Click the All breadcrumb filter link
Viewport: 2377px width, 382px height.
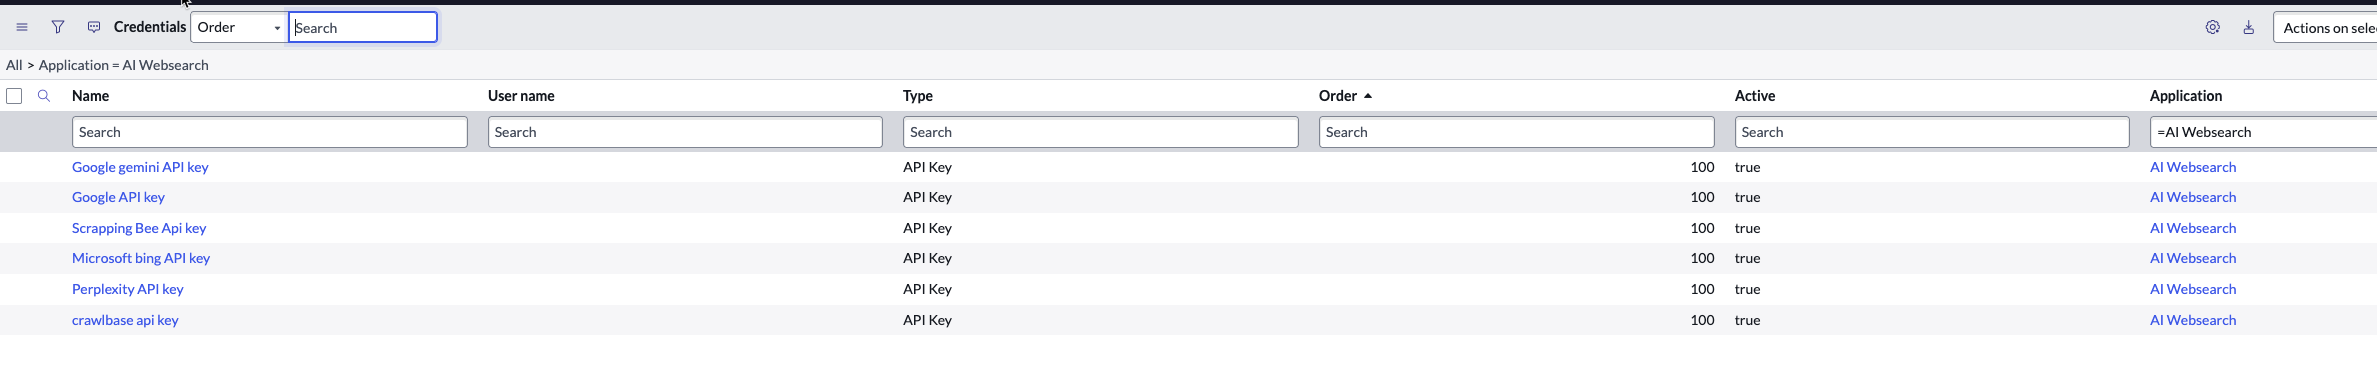tap(14, 65)
